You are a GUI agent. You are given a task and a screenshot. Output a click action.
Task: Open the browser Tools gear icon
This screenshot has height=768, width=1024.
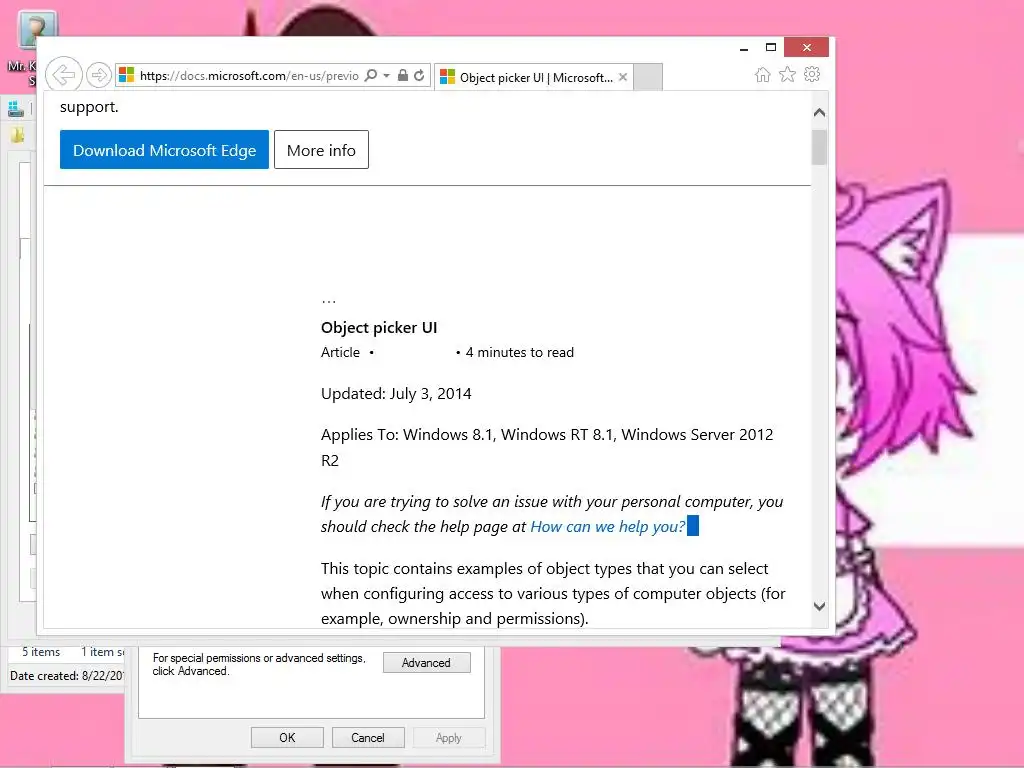(812, 74)
